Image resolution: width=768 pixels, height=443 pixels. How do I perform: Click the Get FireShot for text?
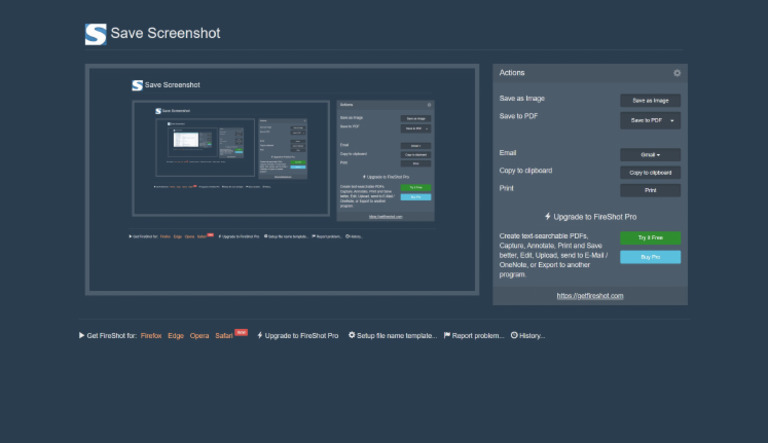click(111, 336)
